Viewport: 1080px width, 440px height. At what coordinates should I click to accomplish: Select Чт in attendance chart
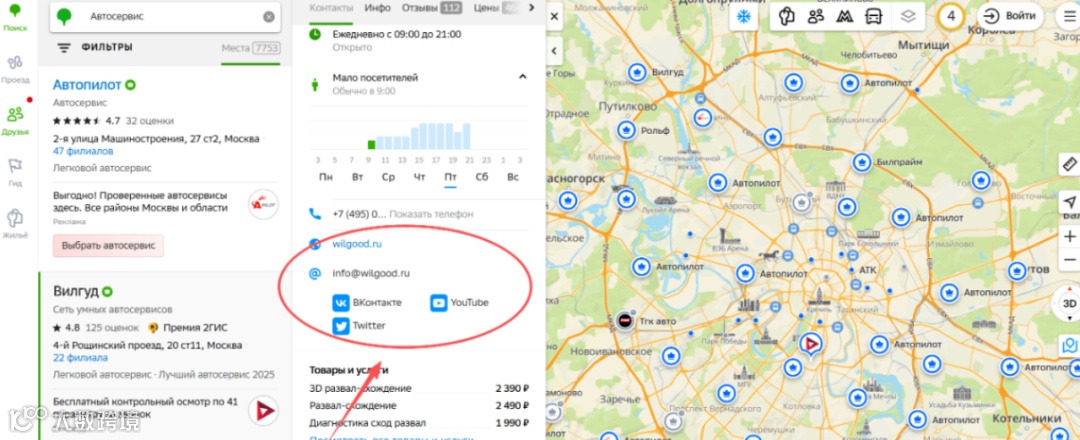(419, 177)
